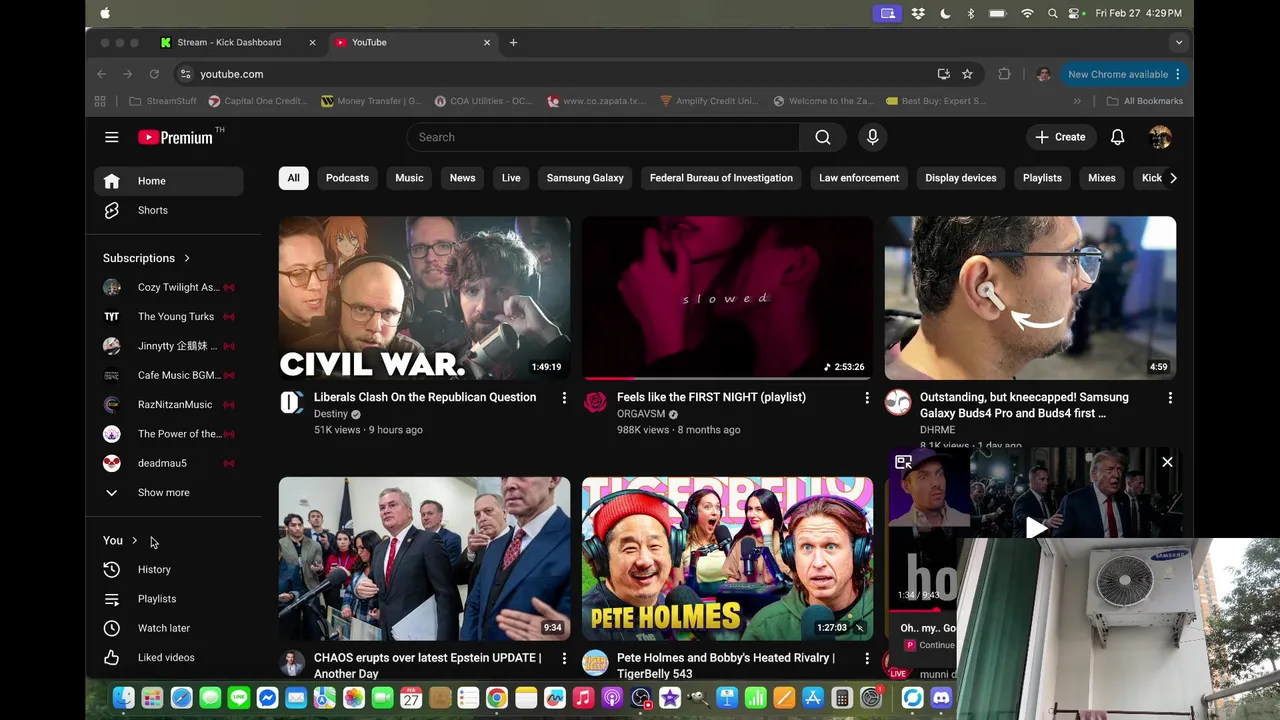This screenshot has height=720, width=1280.
Task: Toggle Bluetooth from the menu bar
Action: click(970, 13)
